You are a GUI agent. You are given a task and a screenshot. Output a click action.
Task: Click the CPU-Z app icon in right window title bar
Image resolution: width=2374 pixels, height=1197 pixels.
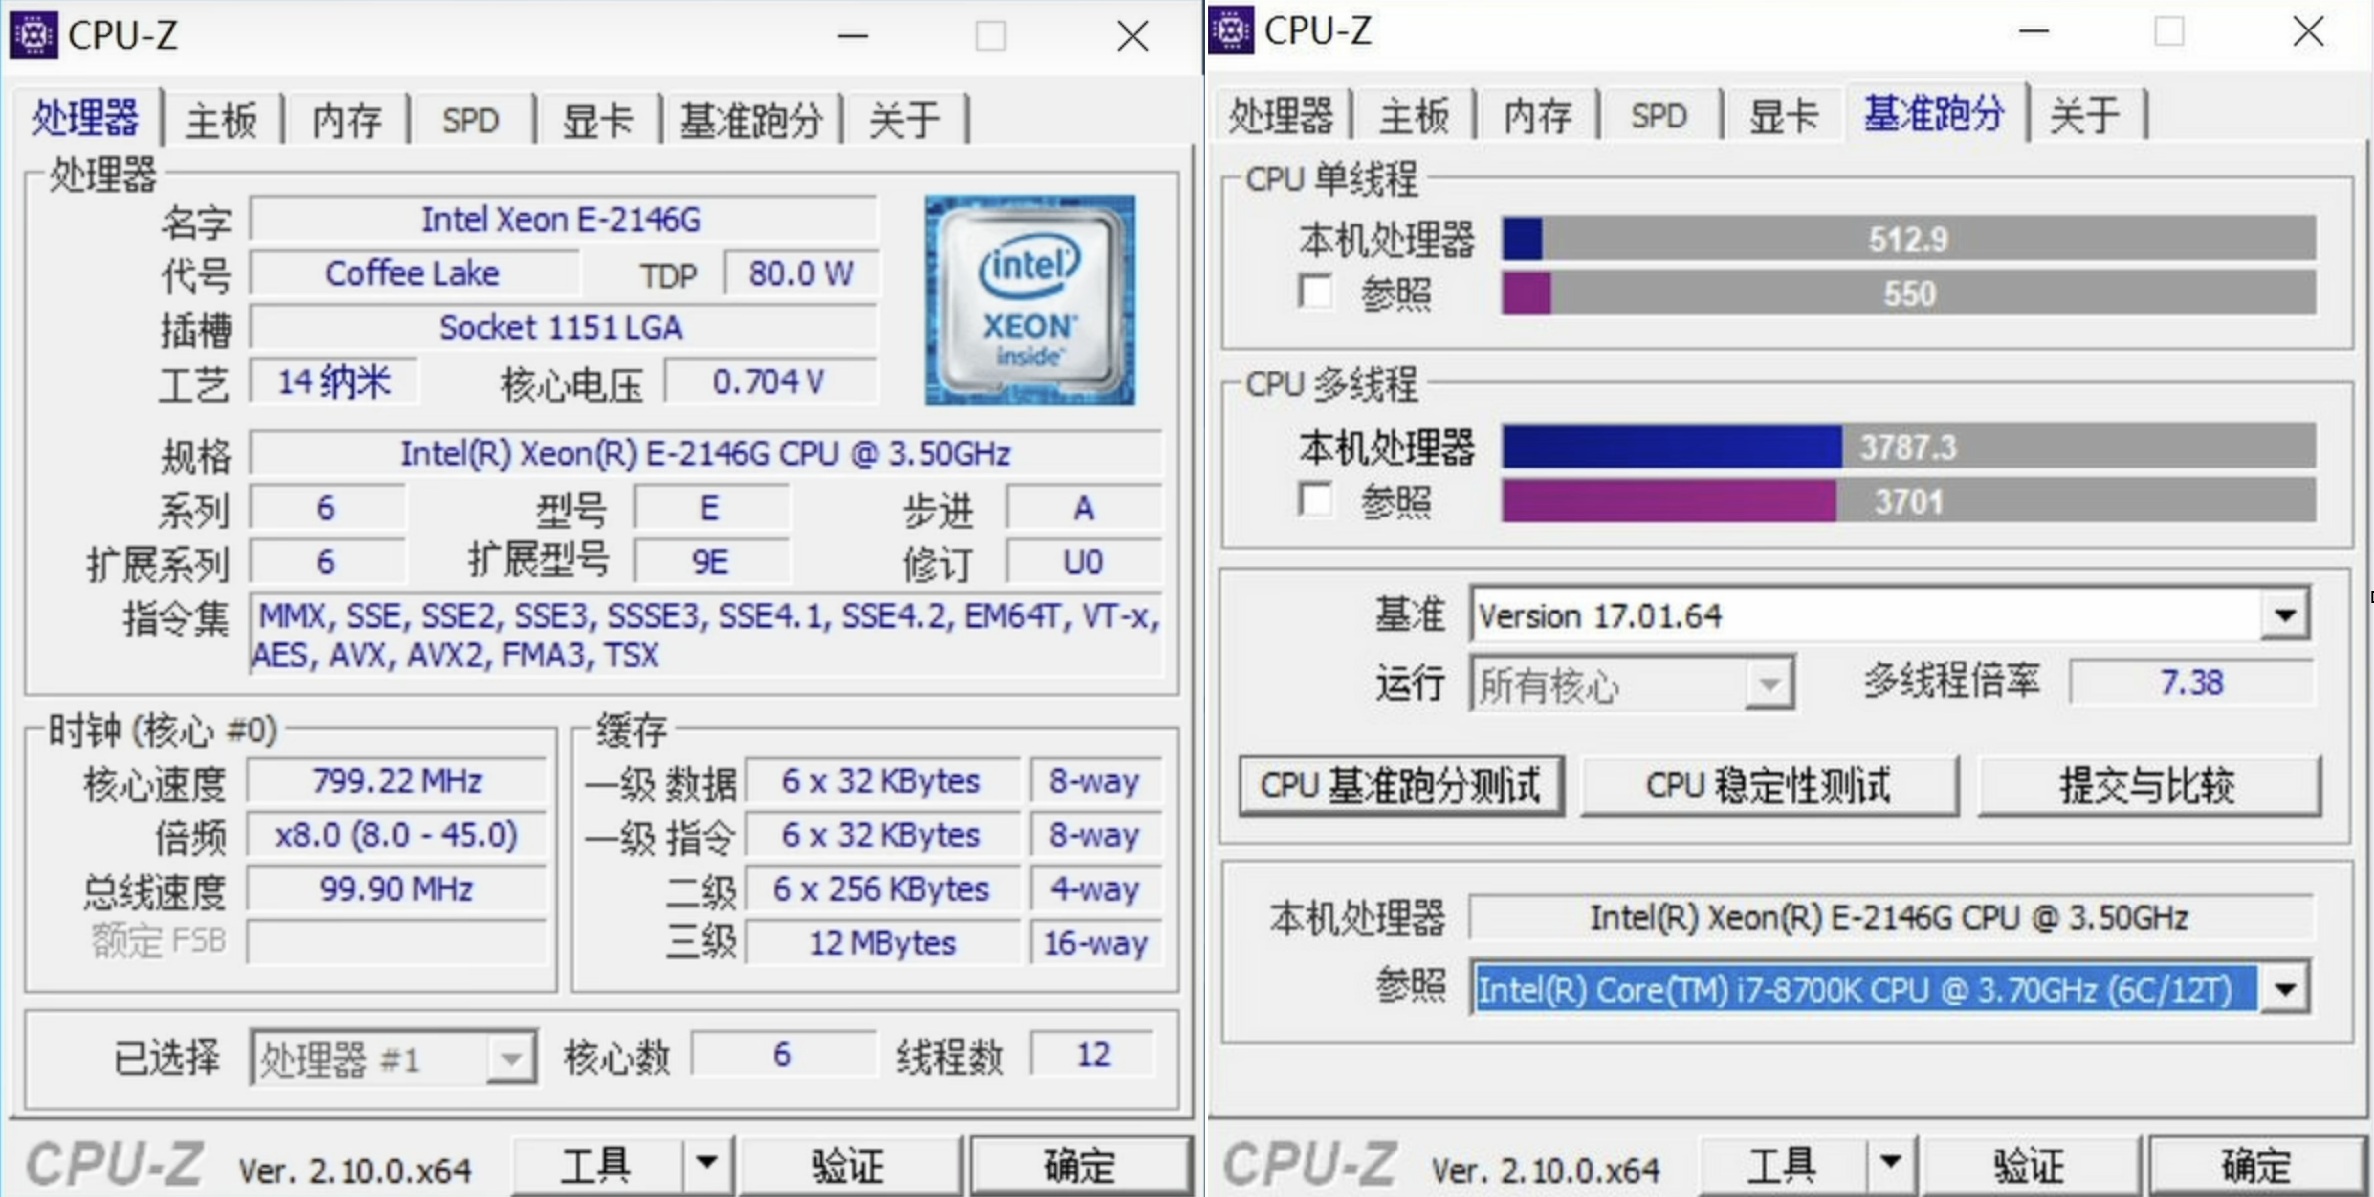(x=1231, y=30)
